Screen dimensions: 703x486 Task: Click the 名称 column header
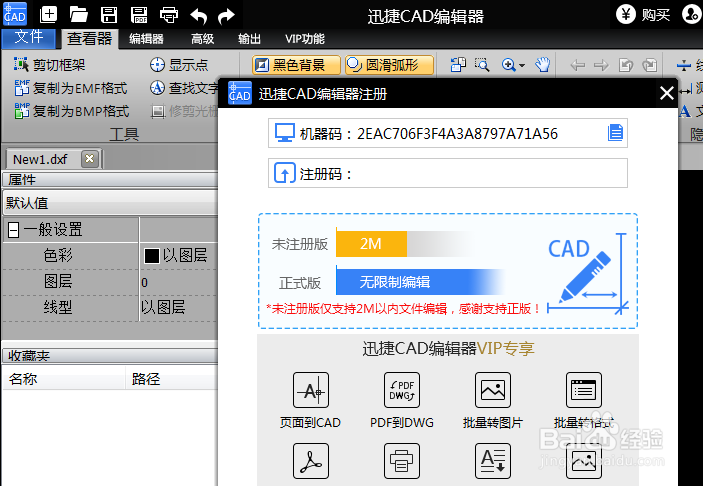pyautogui.click(x=63, y=379)
